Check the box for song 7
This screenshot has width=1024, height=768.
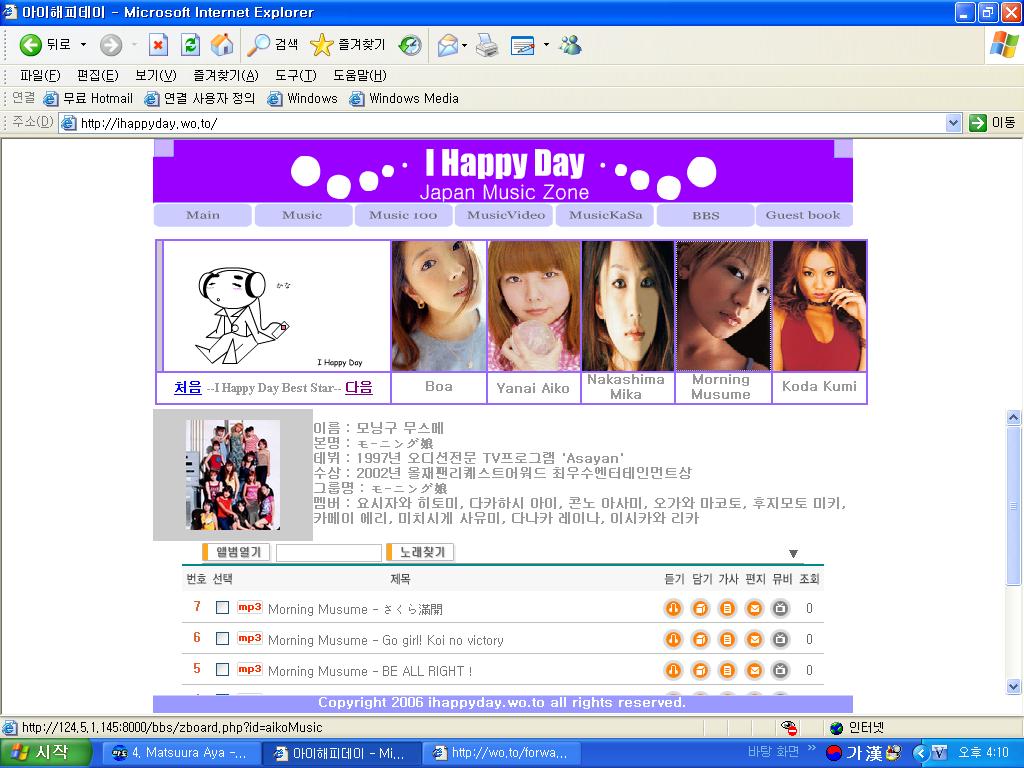pyautogui.click(x=222, y=607)
